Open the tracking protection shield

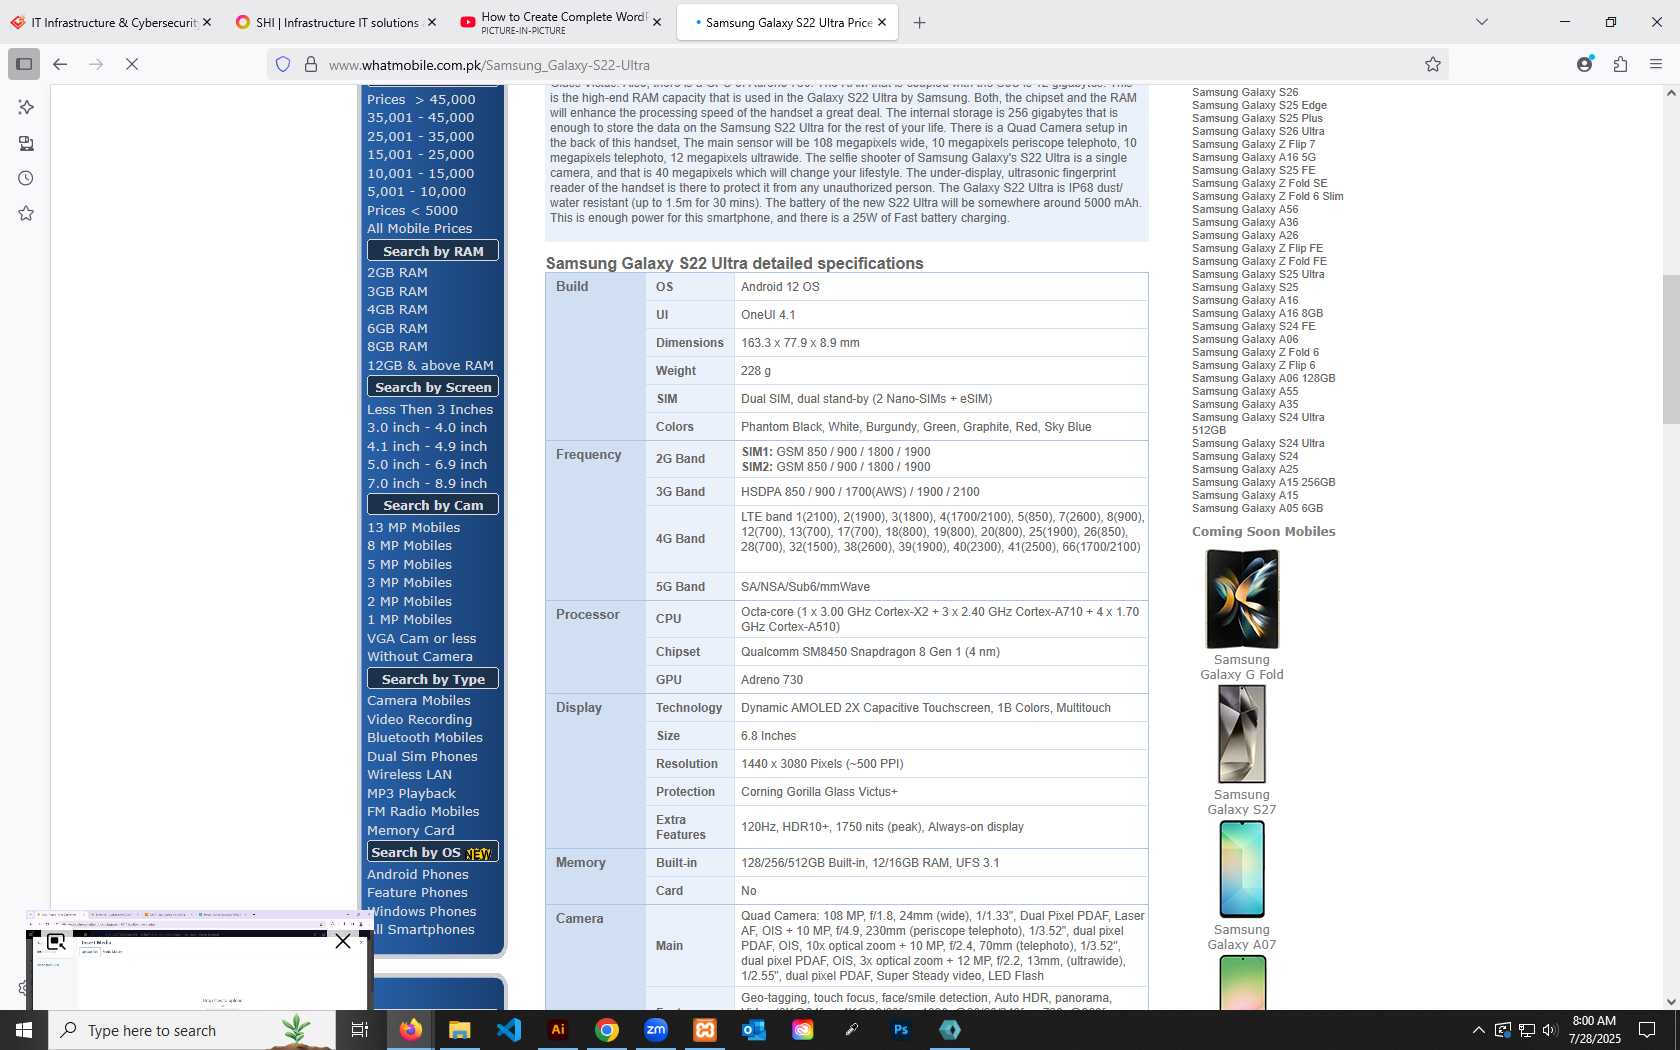click(283, 64)
